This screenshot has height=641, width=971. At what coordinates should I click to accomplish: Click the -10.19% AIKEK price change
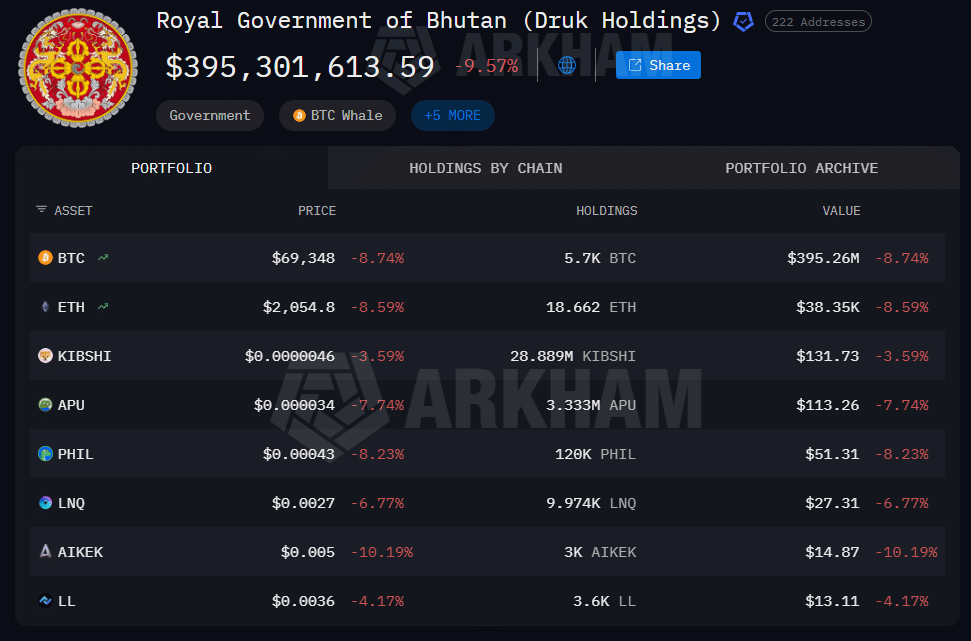pos(381,552)
